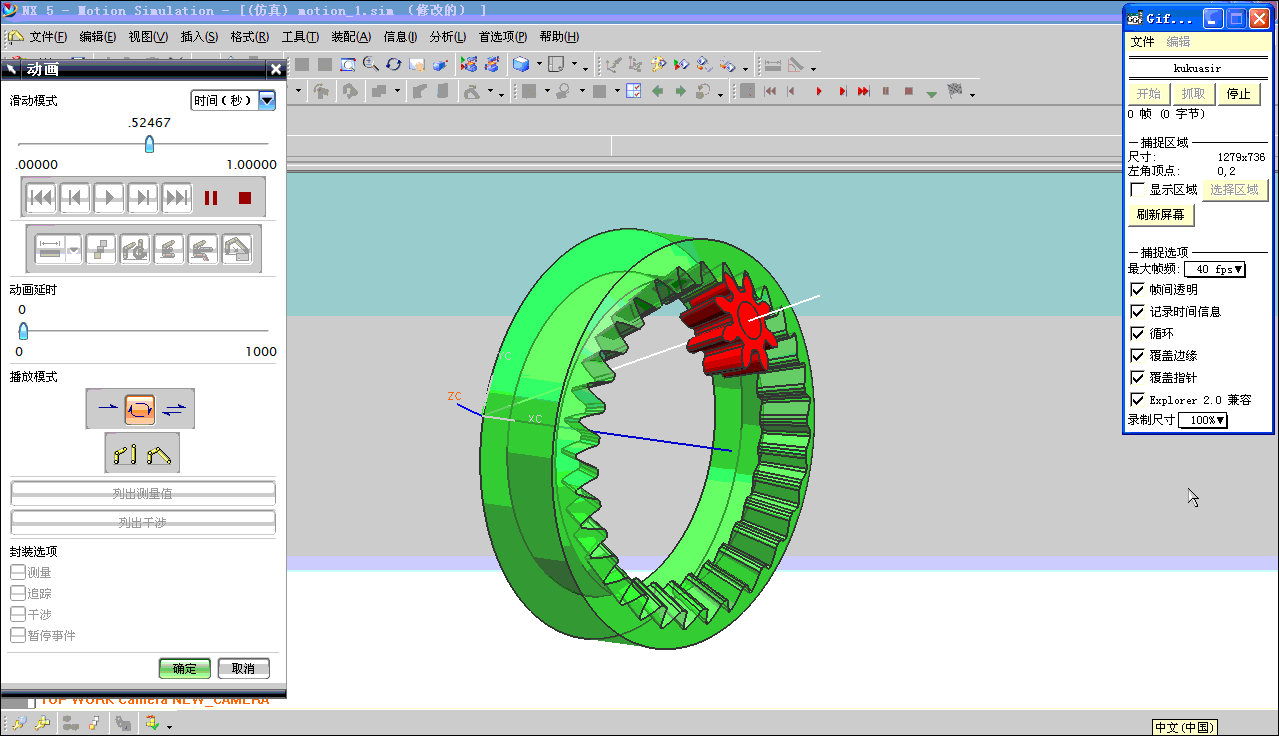Screen dimensions: 1279x736
Task: Open the measure tool in animation panel
Action: (x=50, y=248)
